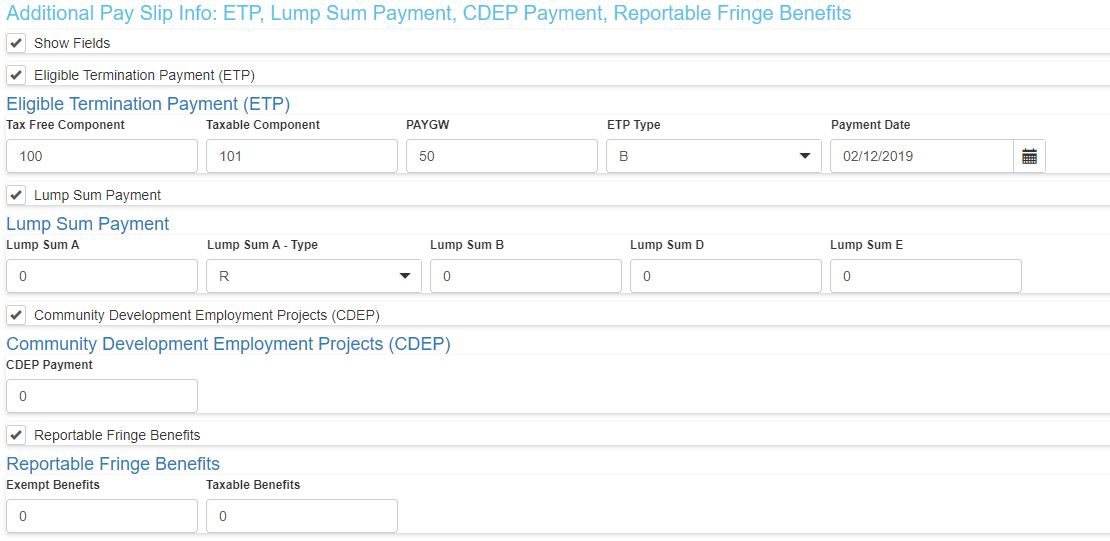Click the Lump Sum E field

[x=926, y=276]
